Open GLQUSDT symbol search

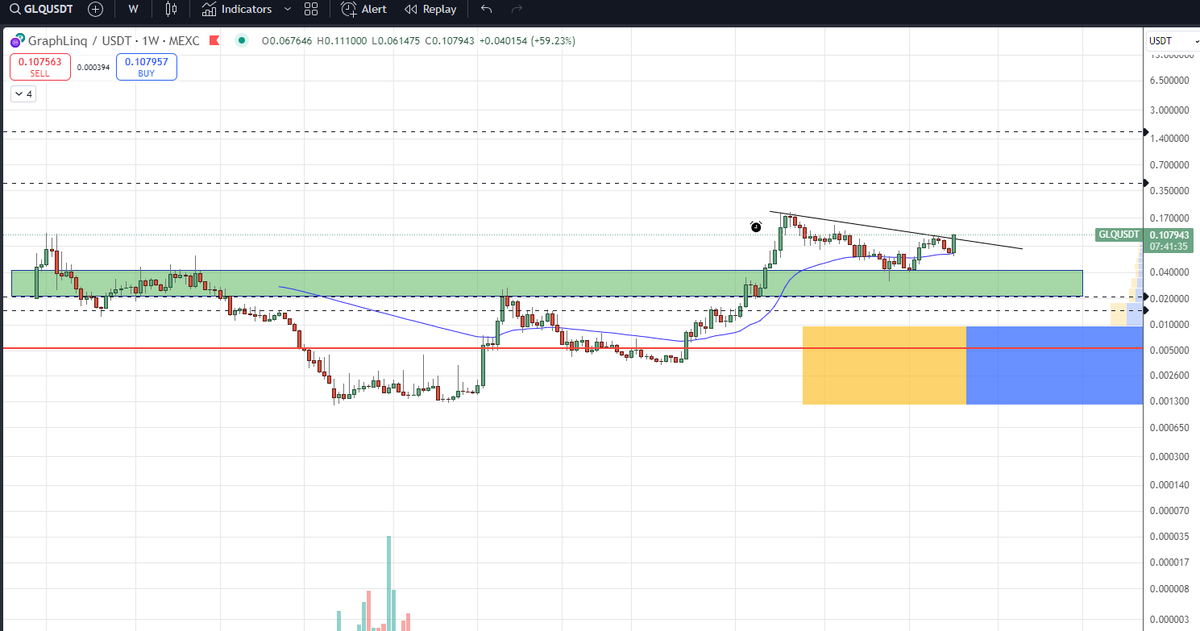coord(43,9)
